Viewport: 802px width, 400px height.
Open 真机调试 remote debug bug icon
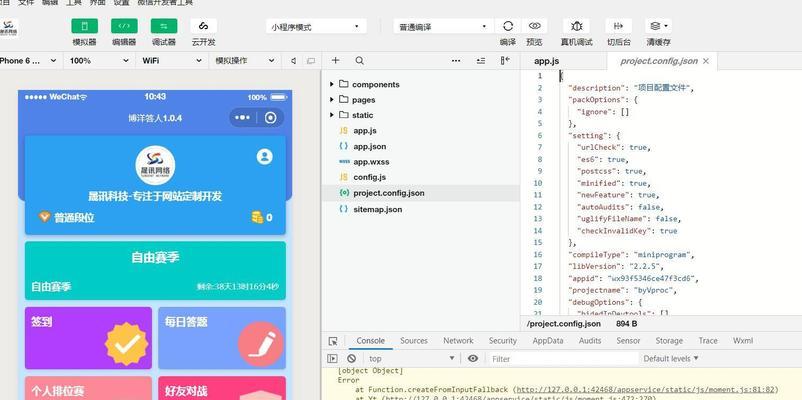coord(576,26)
